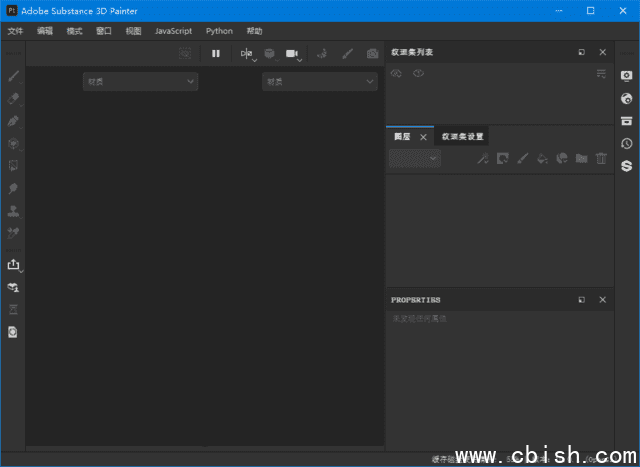Switch to the 纹理集设置 tab
This screenshot has width=640, height=467.
(462, 137)
